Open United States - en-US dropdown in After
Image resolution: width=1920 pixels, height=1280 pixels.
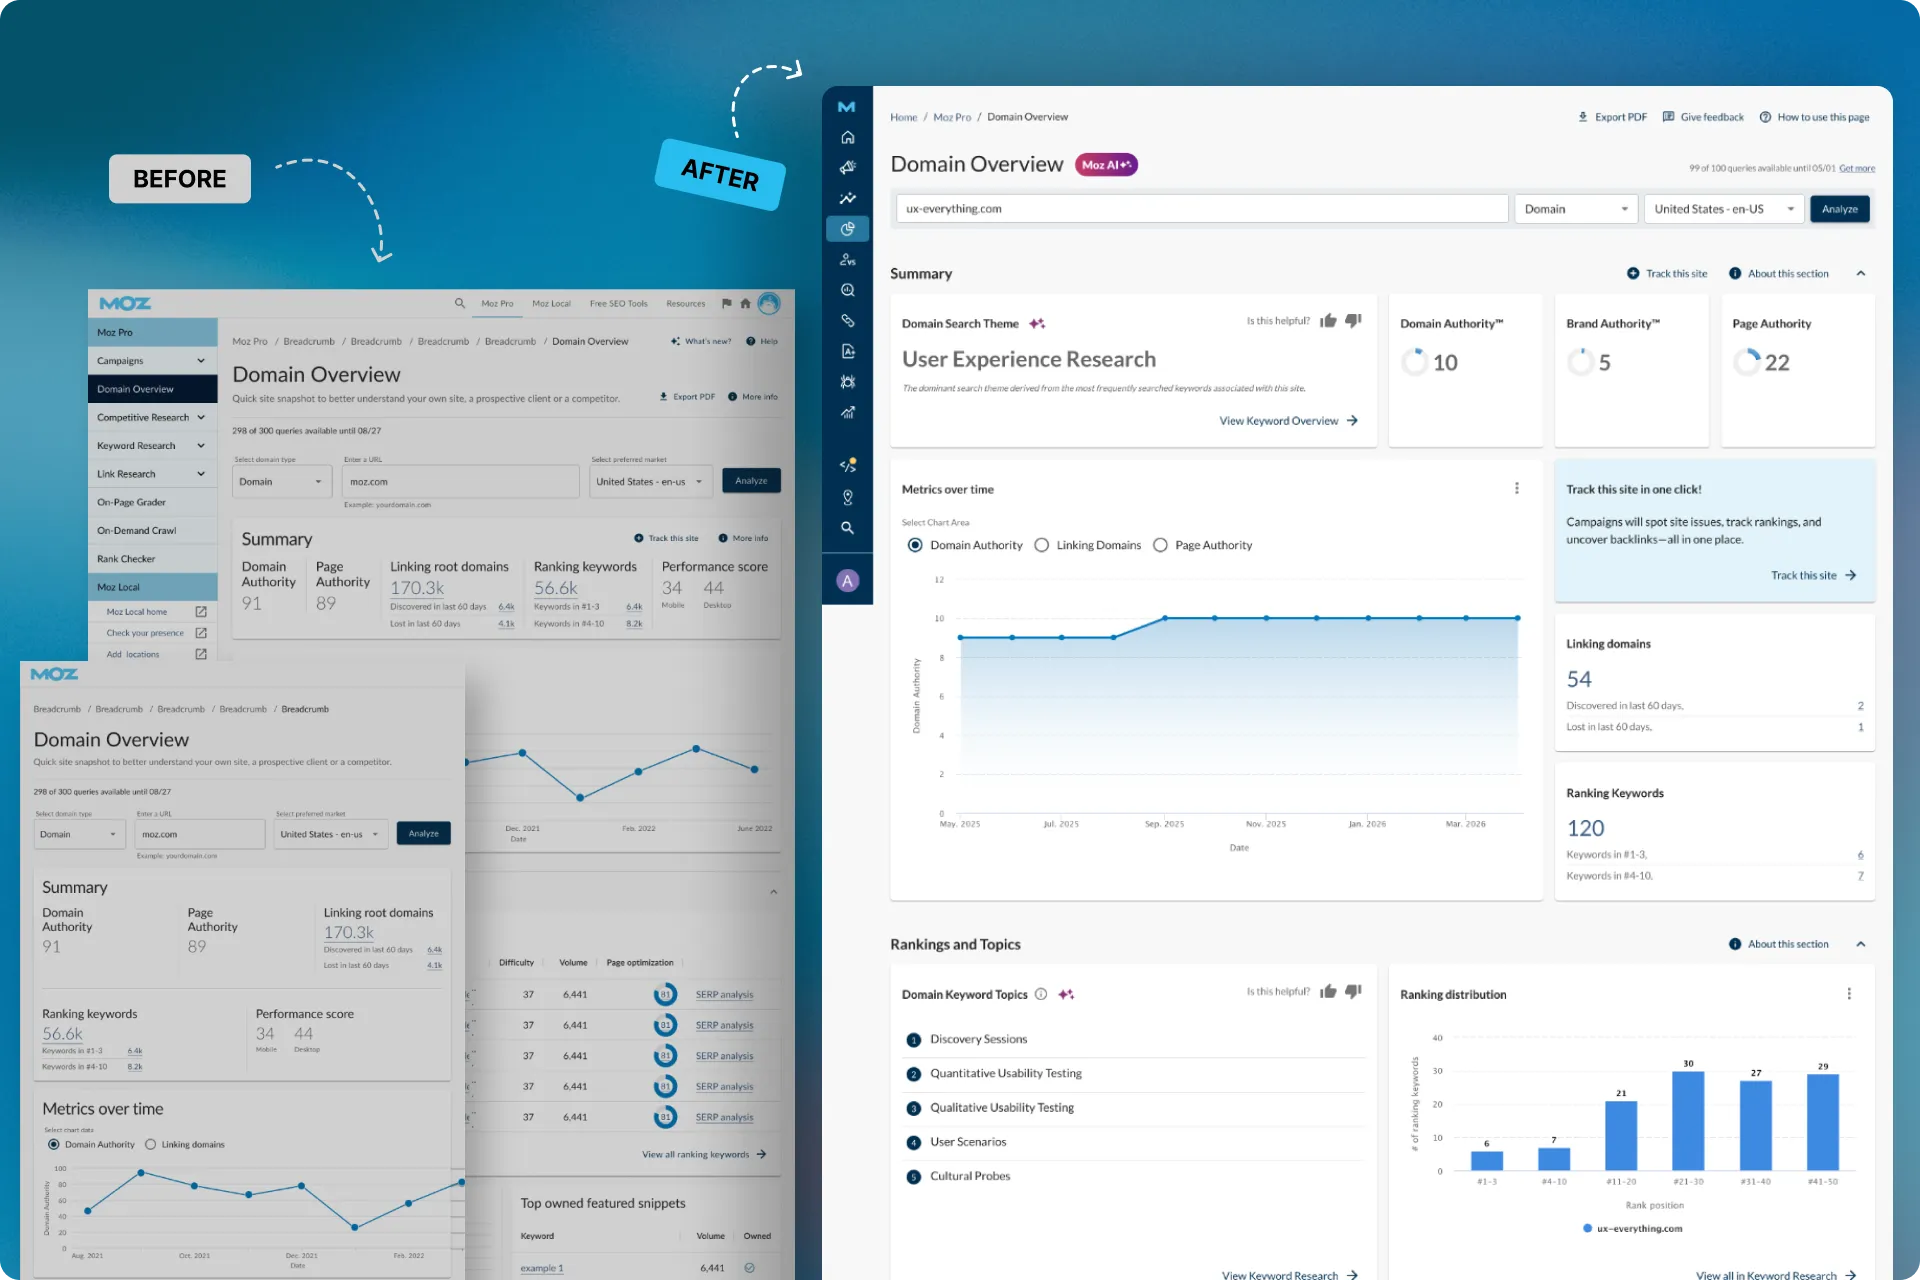(x=1724, y=209)
